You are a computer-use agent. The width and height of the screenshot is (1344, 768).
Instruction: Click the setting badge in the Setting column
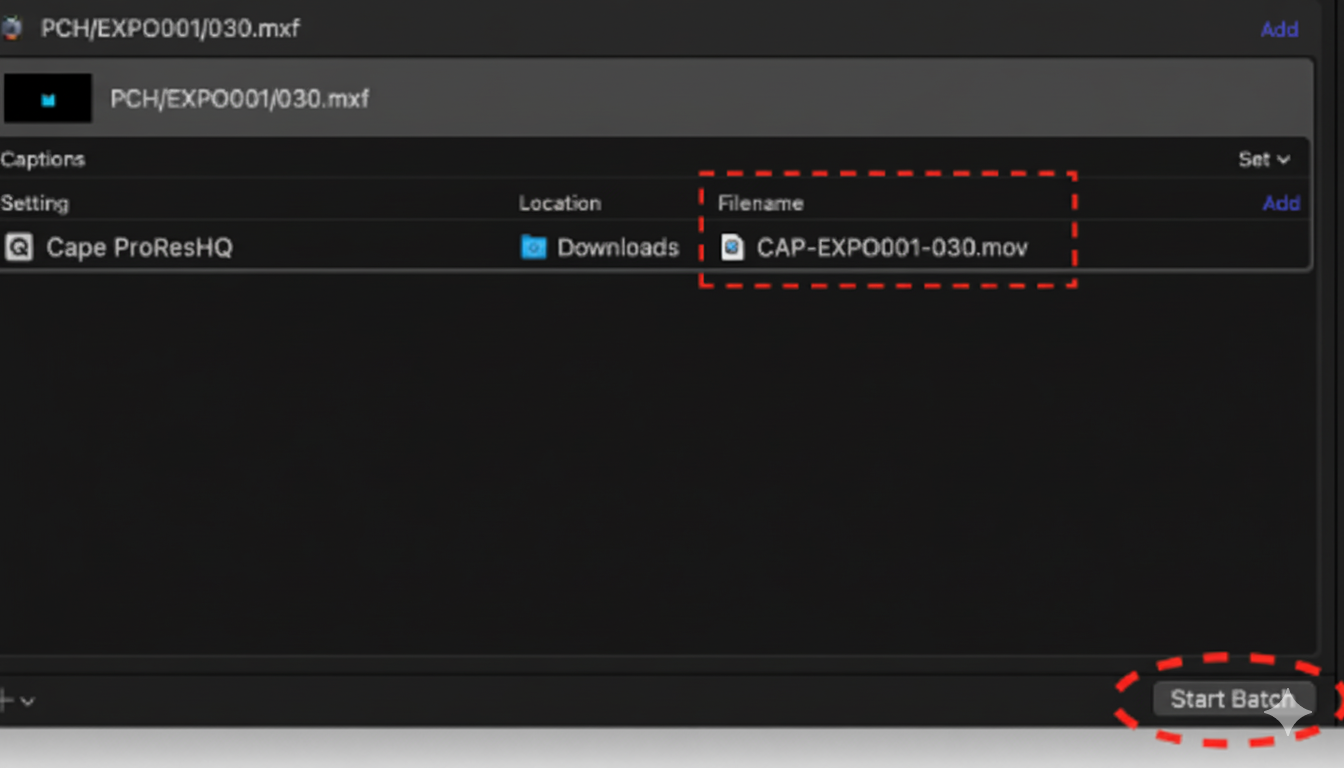pyautogui.click(x=18, y=247)
